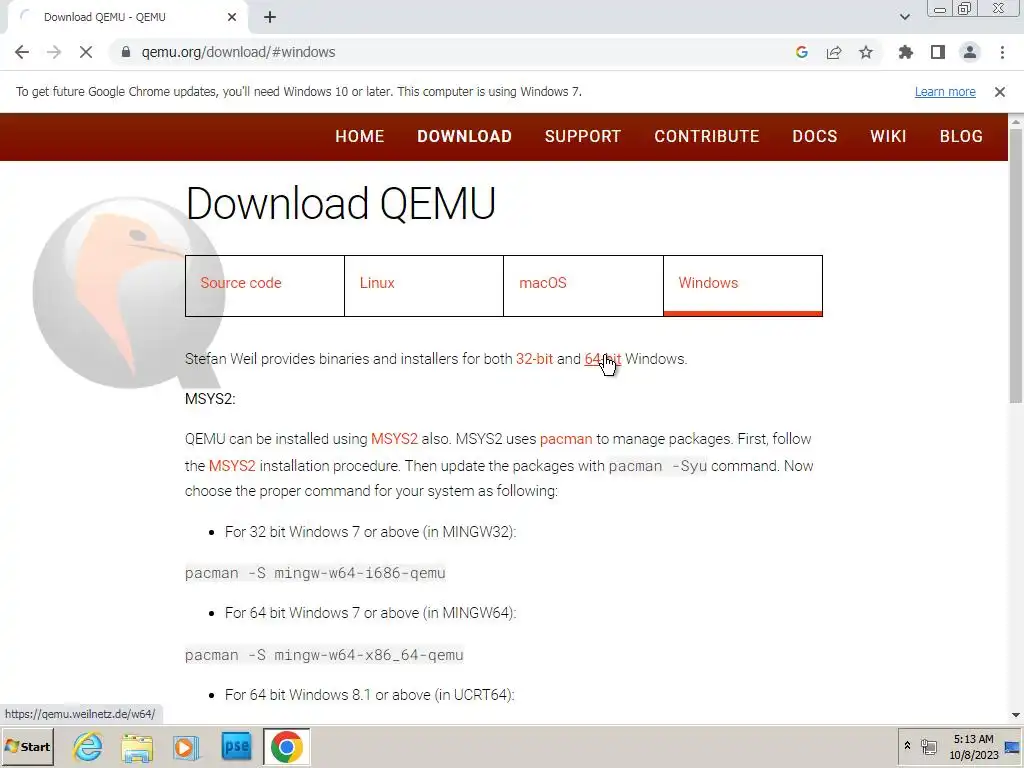Open the Chrome three-dot menu
This screenshot has width=1024, height=768.
[1002, 52]
